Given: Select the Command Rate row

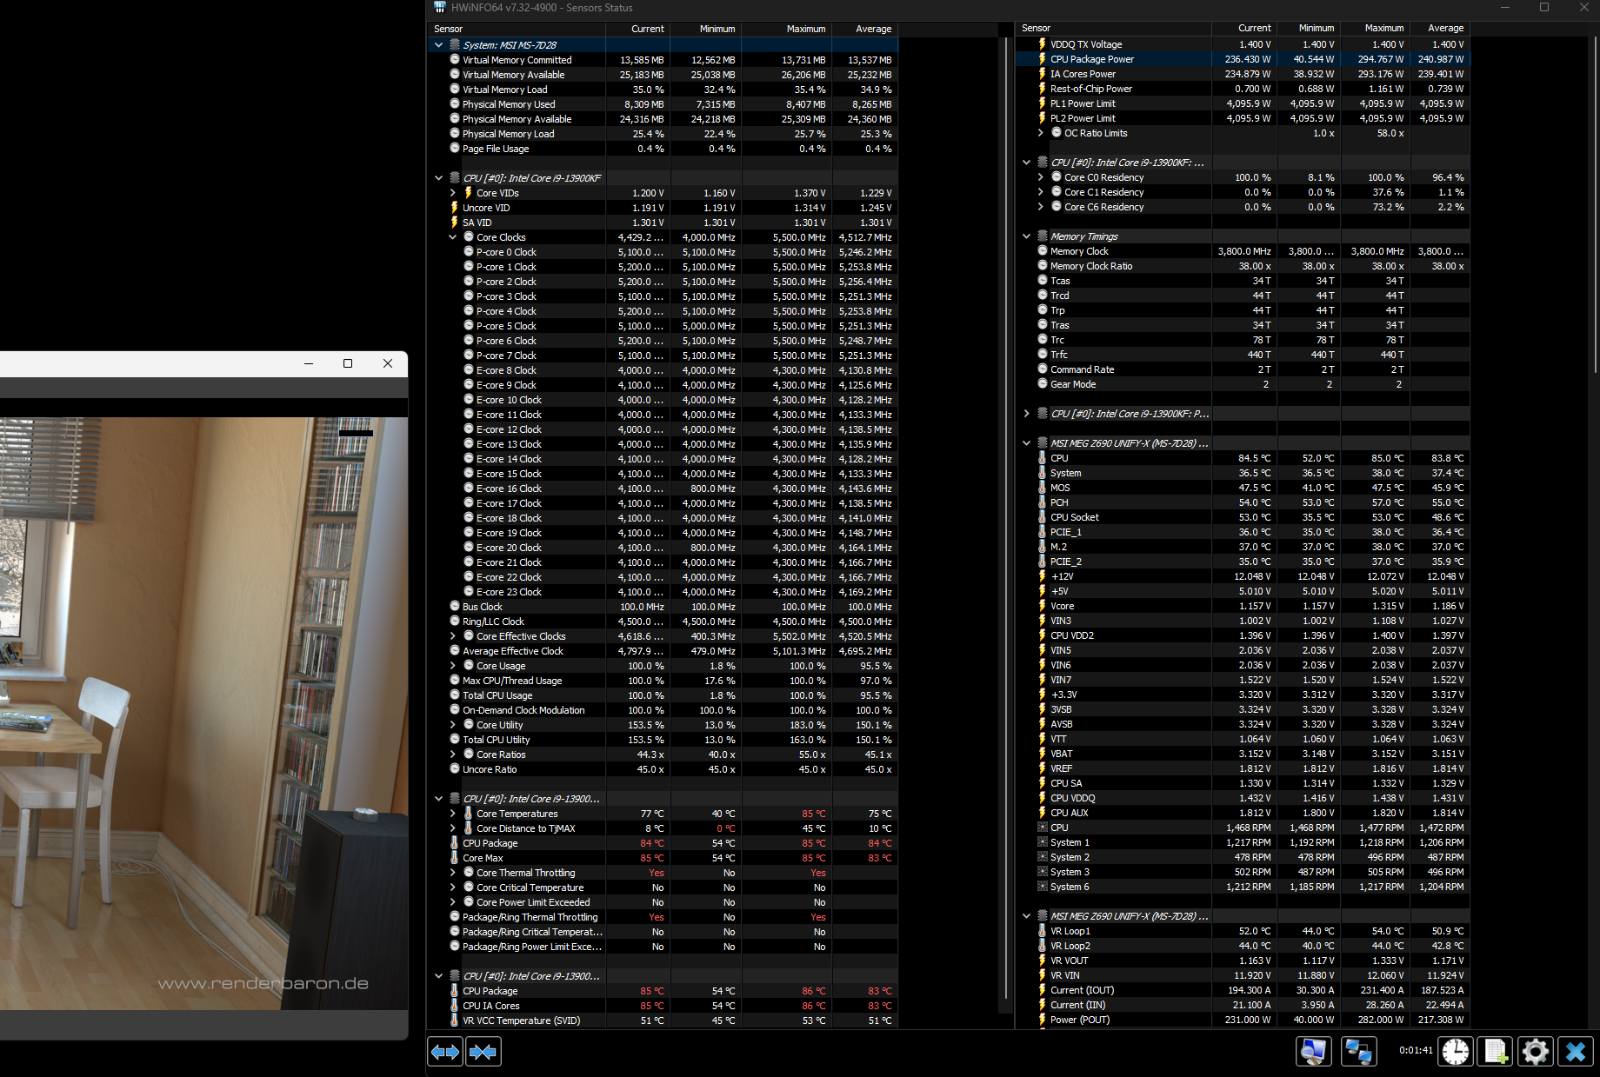Looking at the screenshot, I should pos(1243,369).
